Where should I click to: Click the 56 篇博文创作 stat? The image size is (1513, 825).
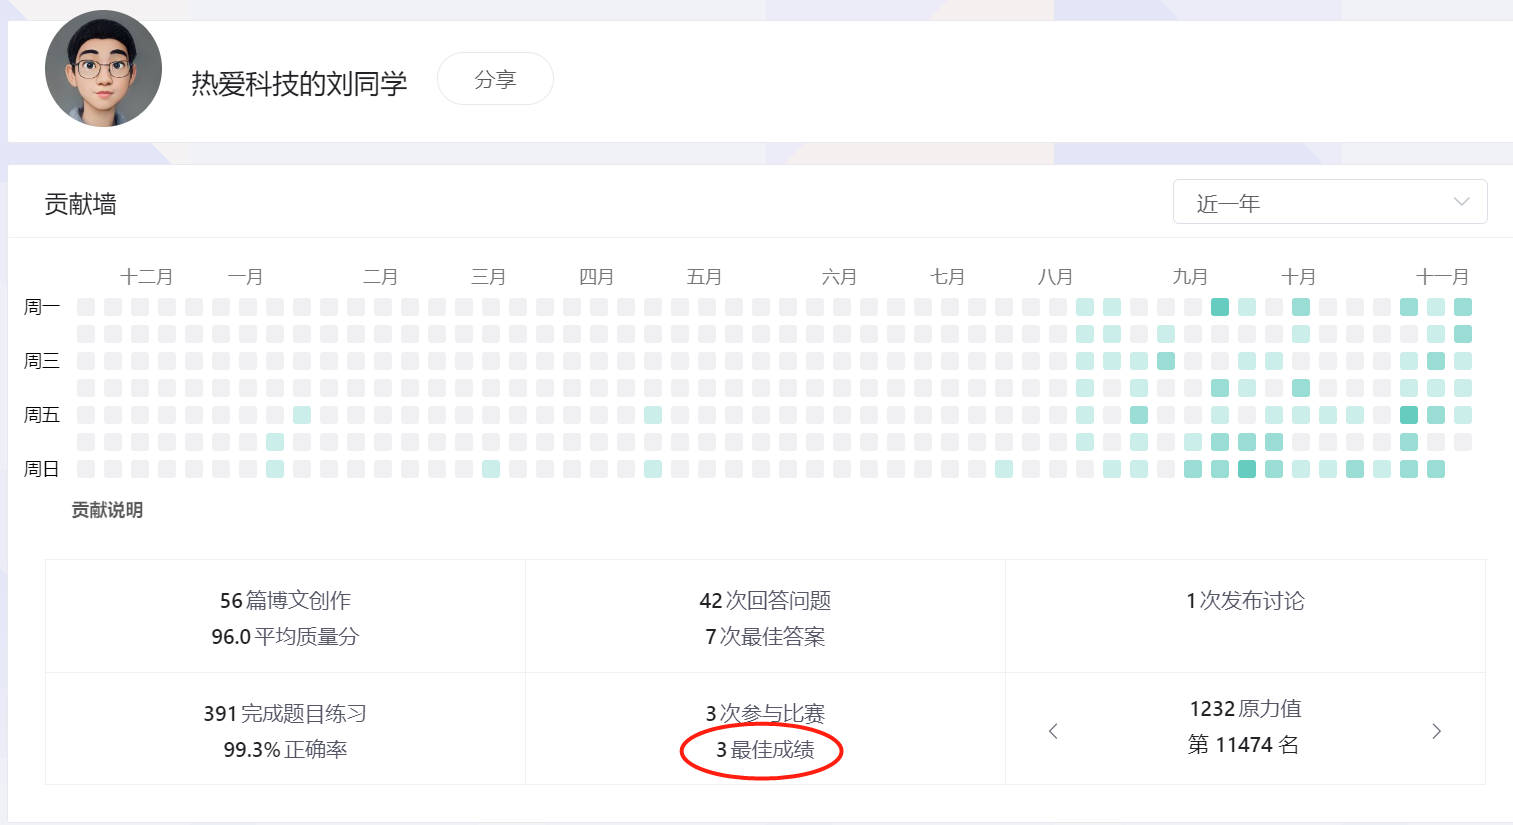285,600
